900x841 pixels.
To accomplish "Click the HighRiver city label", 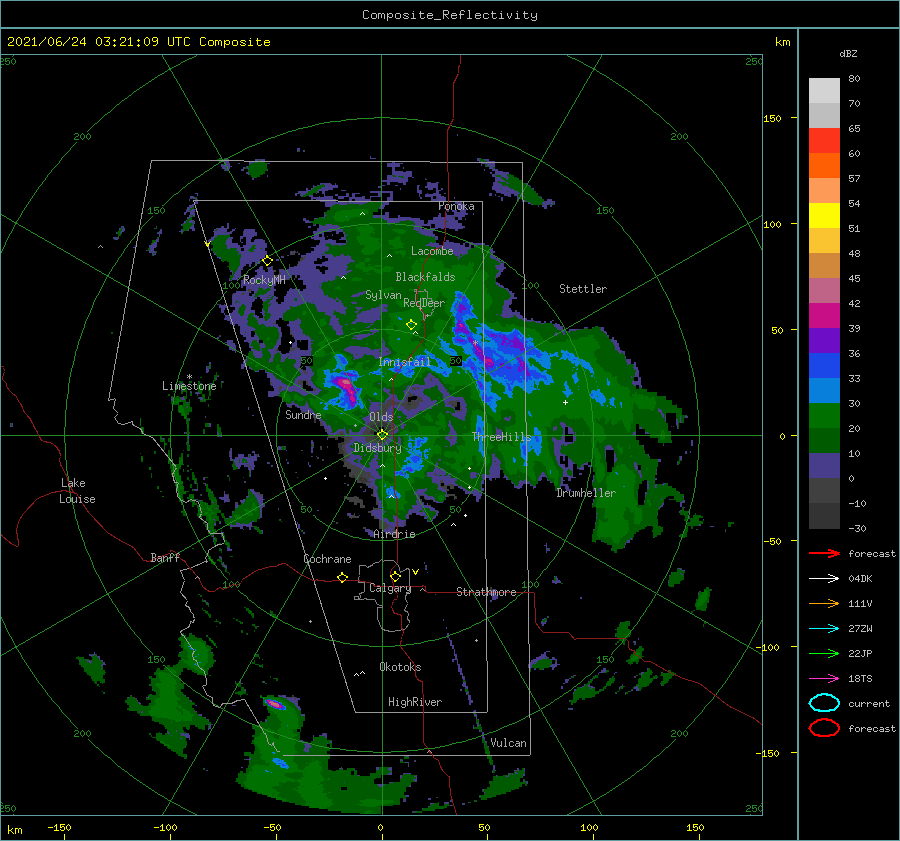I will click(x=415, y=702).
